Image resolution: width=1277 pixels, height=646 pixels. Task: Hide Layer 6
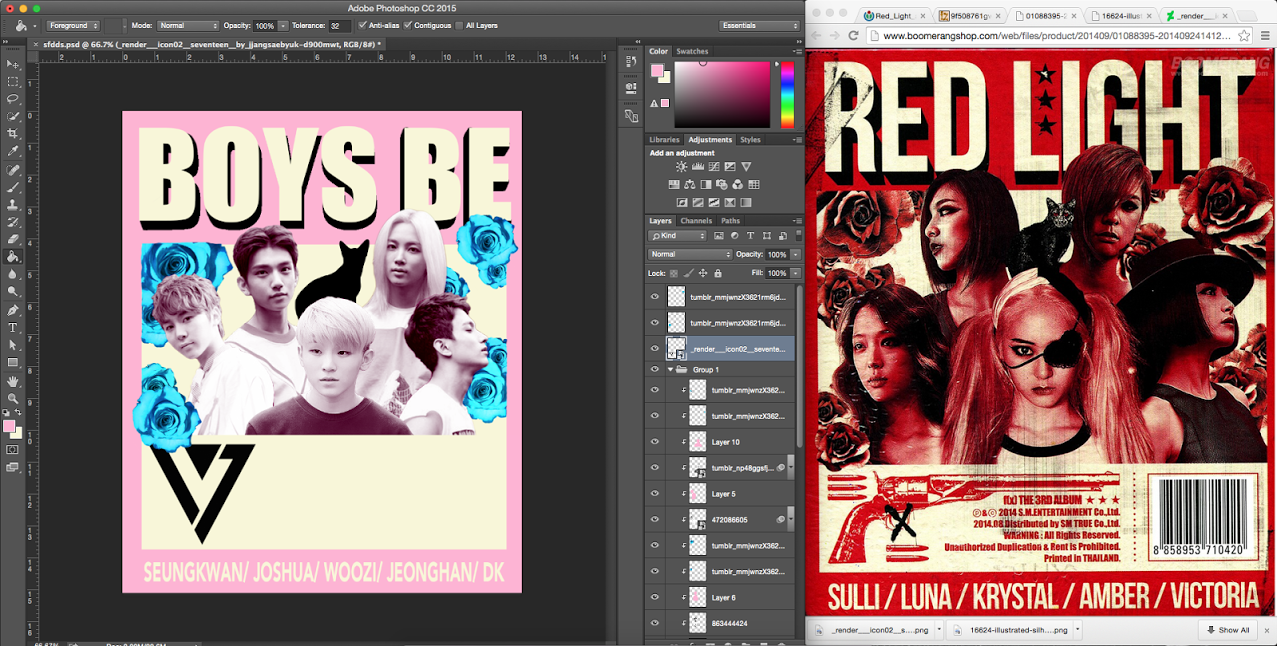click(x=655, y=598)
